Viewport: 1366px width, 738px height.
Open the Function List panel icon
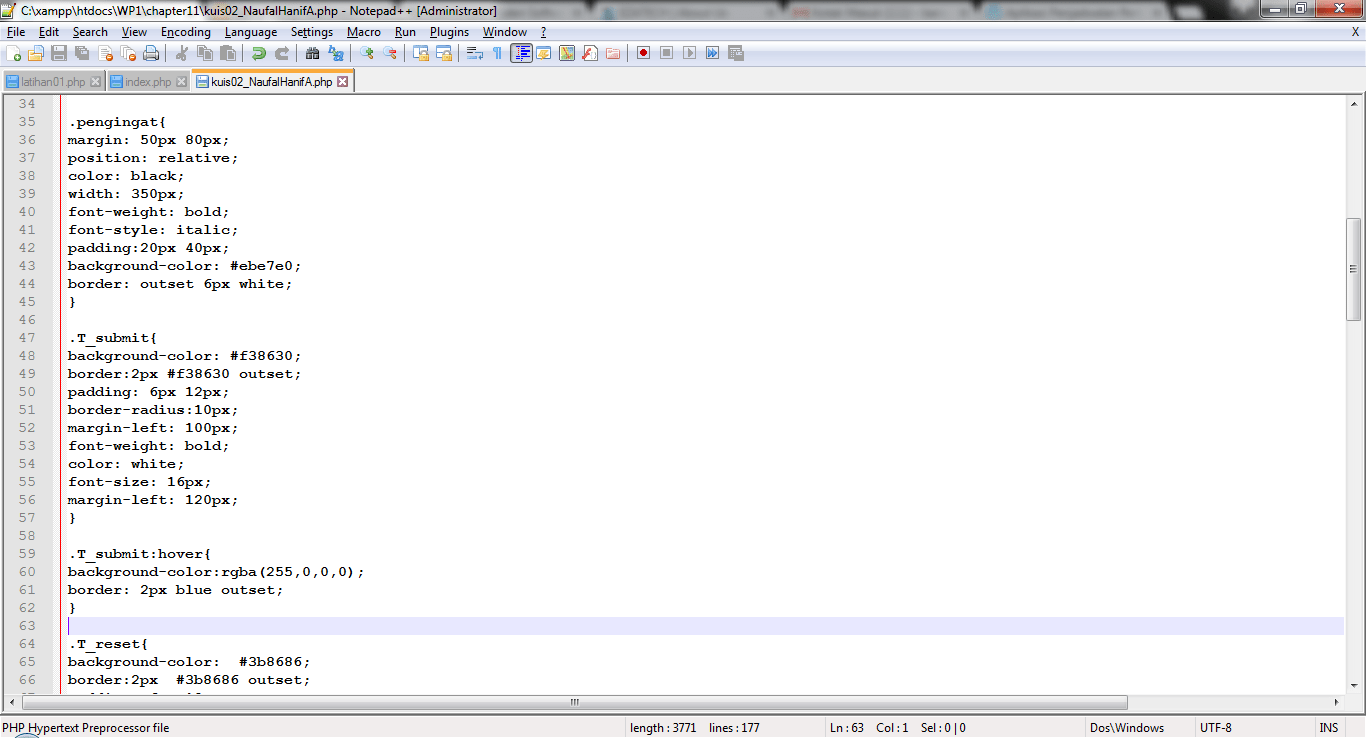click(x=590, y=53)
